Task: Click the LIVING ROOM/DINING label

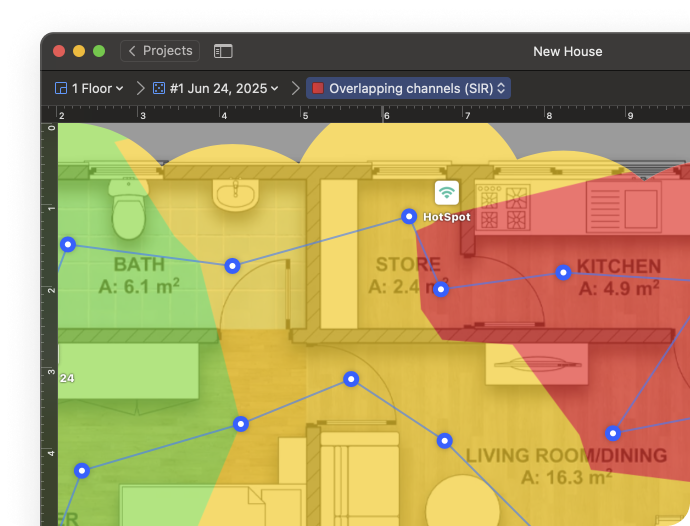Action: coord(566,456)
